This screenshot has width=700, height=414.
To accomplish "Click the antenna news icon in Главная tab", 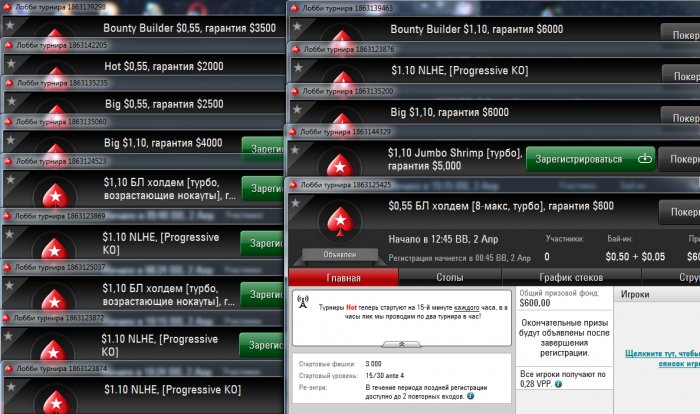I will coord(303,302).
